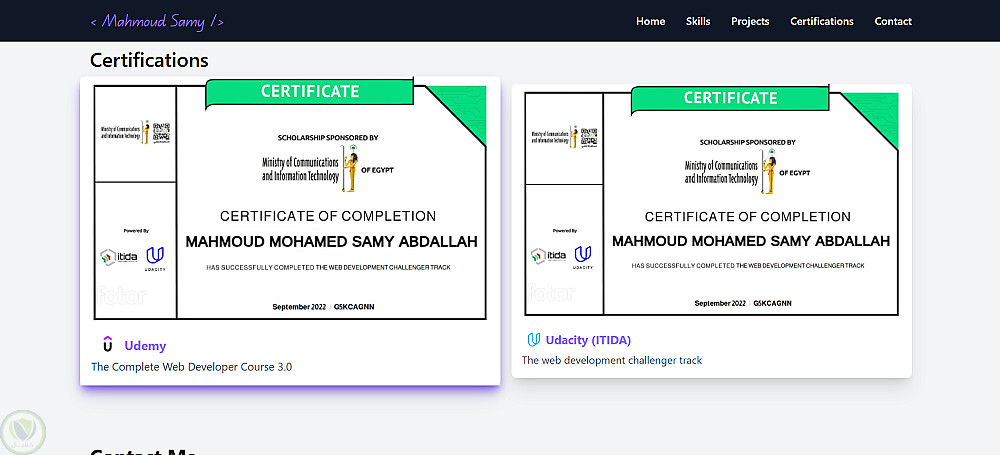Jump to Certifications nav link
Image resolution: width=1000 pixels, height=455 pixels.
coord(822,21)
